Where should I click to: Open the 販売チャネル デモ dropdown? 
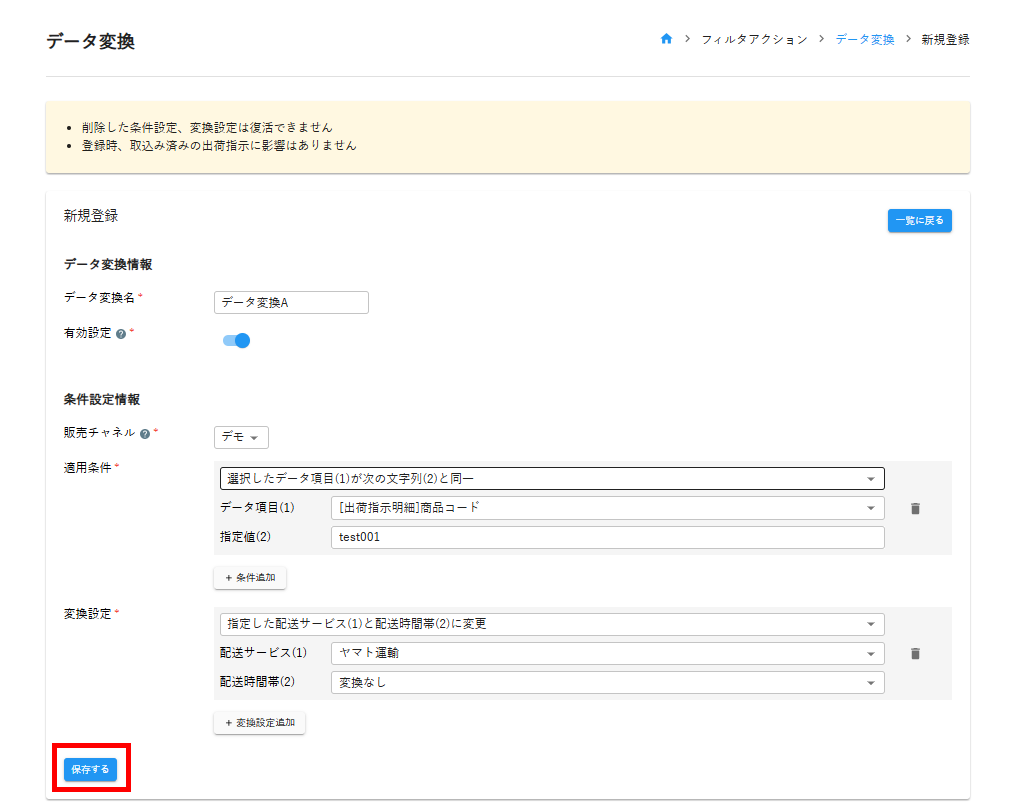tap(241, 438)
